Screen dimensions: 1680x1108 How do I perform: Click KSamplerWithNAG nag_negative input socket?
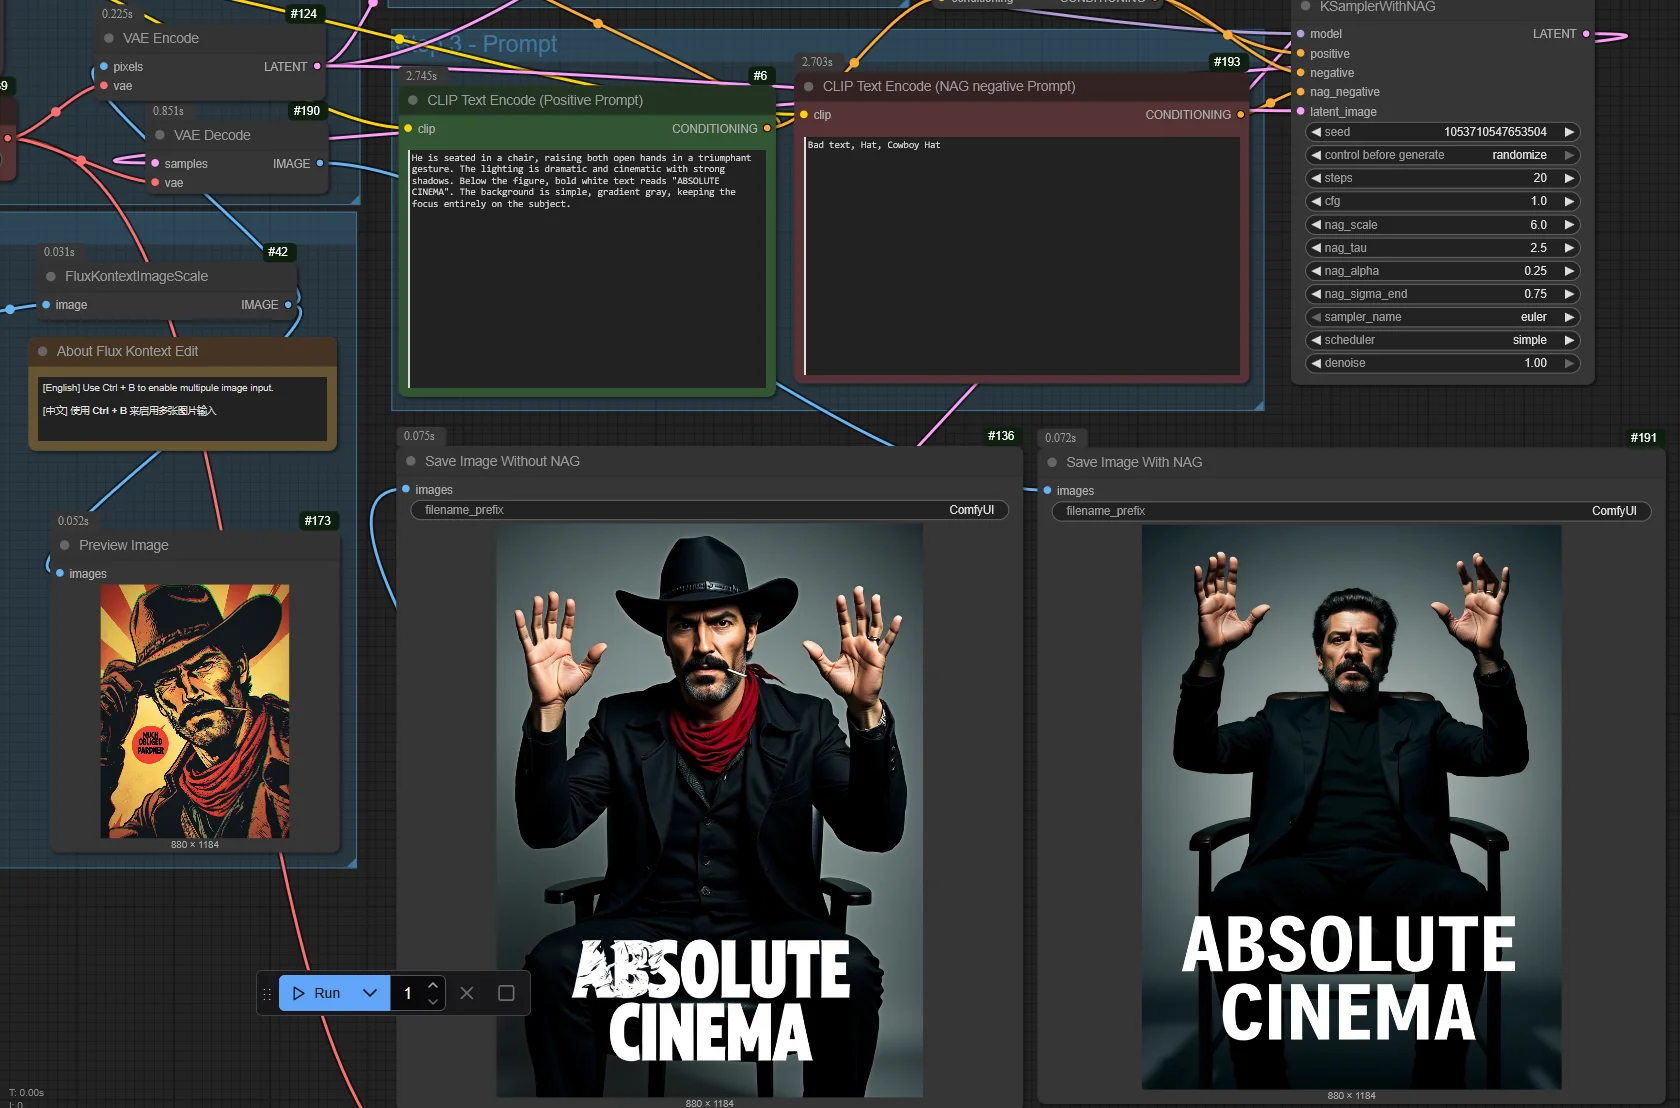click(x=1301, y=91)
